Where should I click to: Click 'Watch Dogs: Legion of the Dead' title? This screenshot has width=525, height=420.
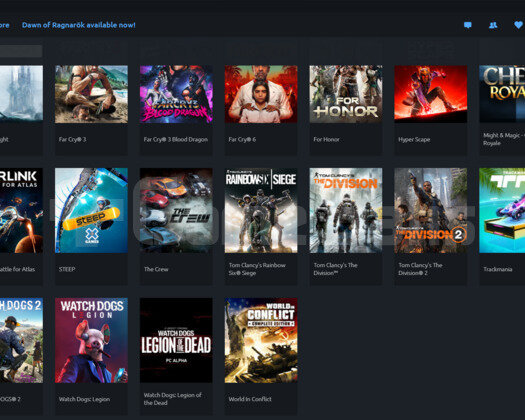[x=173, y=399]
